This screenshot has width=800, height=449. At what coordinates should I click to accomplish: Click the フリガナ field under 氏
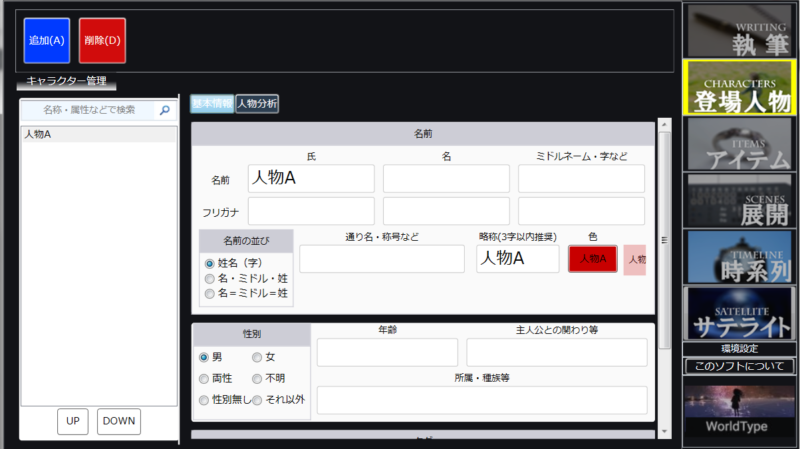[x=311, y=211]
